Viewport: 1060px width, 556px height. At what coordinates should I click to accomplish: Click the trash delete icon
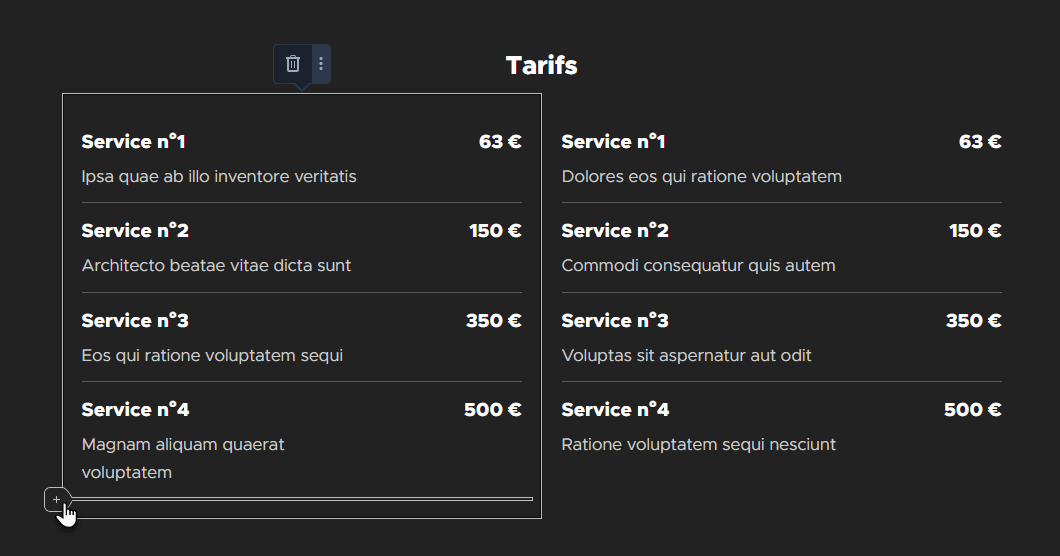pyautogui.click(x=293, y=64)
